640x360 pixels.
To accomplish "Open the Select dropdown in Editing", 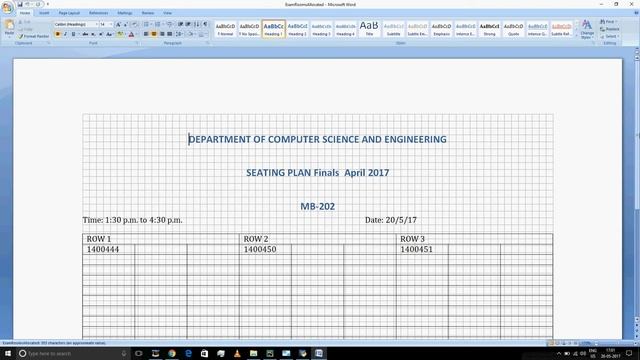I will 609,36.
